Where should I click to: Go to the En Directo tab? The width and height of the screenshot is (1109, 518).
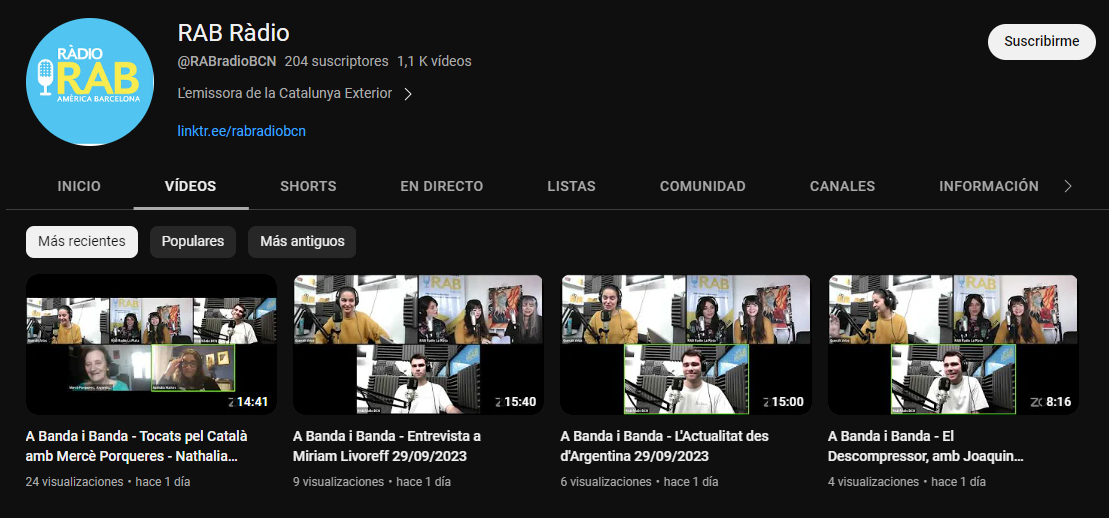tap(441, 186)
